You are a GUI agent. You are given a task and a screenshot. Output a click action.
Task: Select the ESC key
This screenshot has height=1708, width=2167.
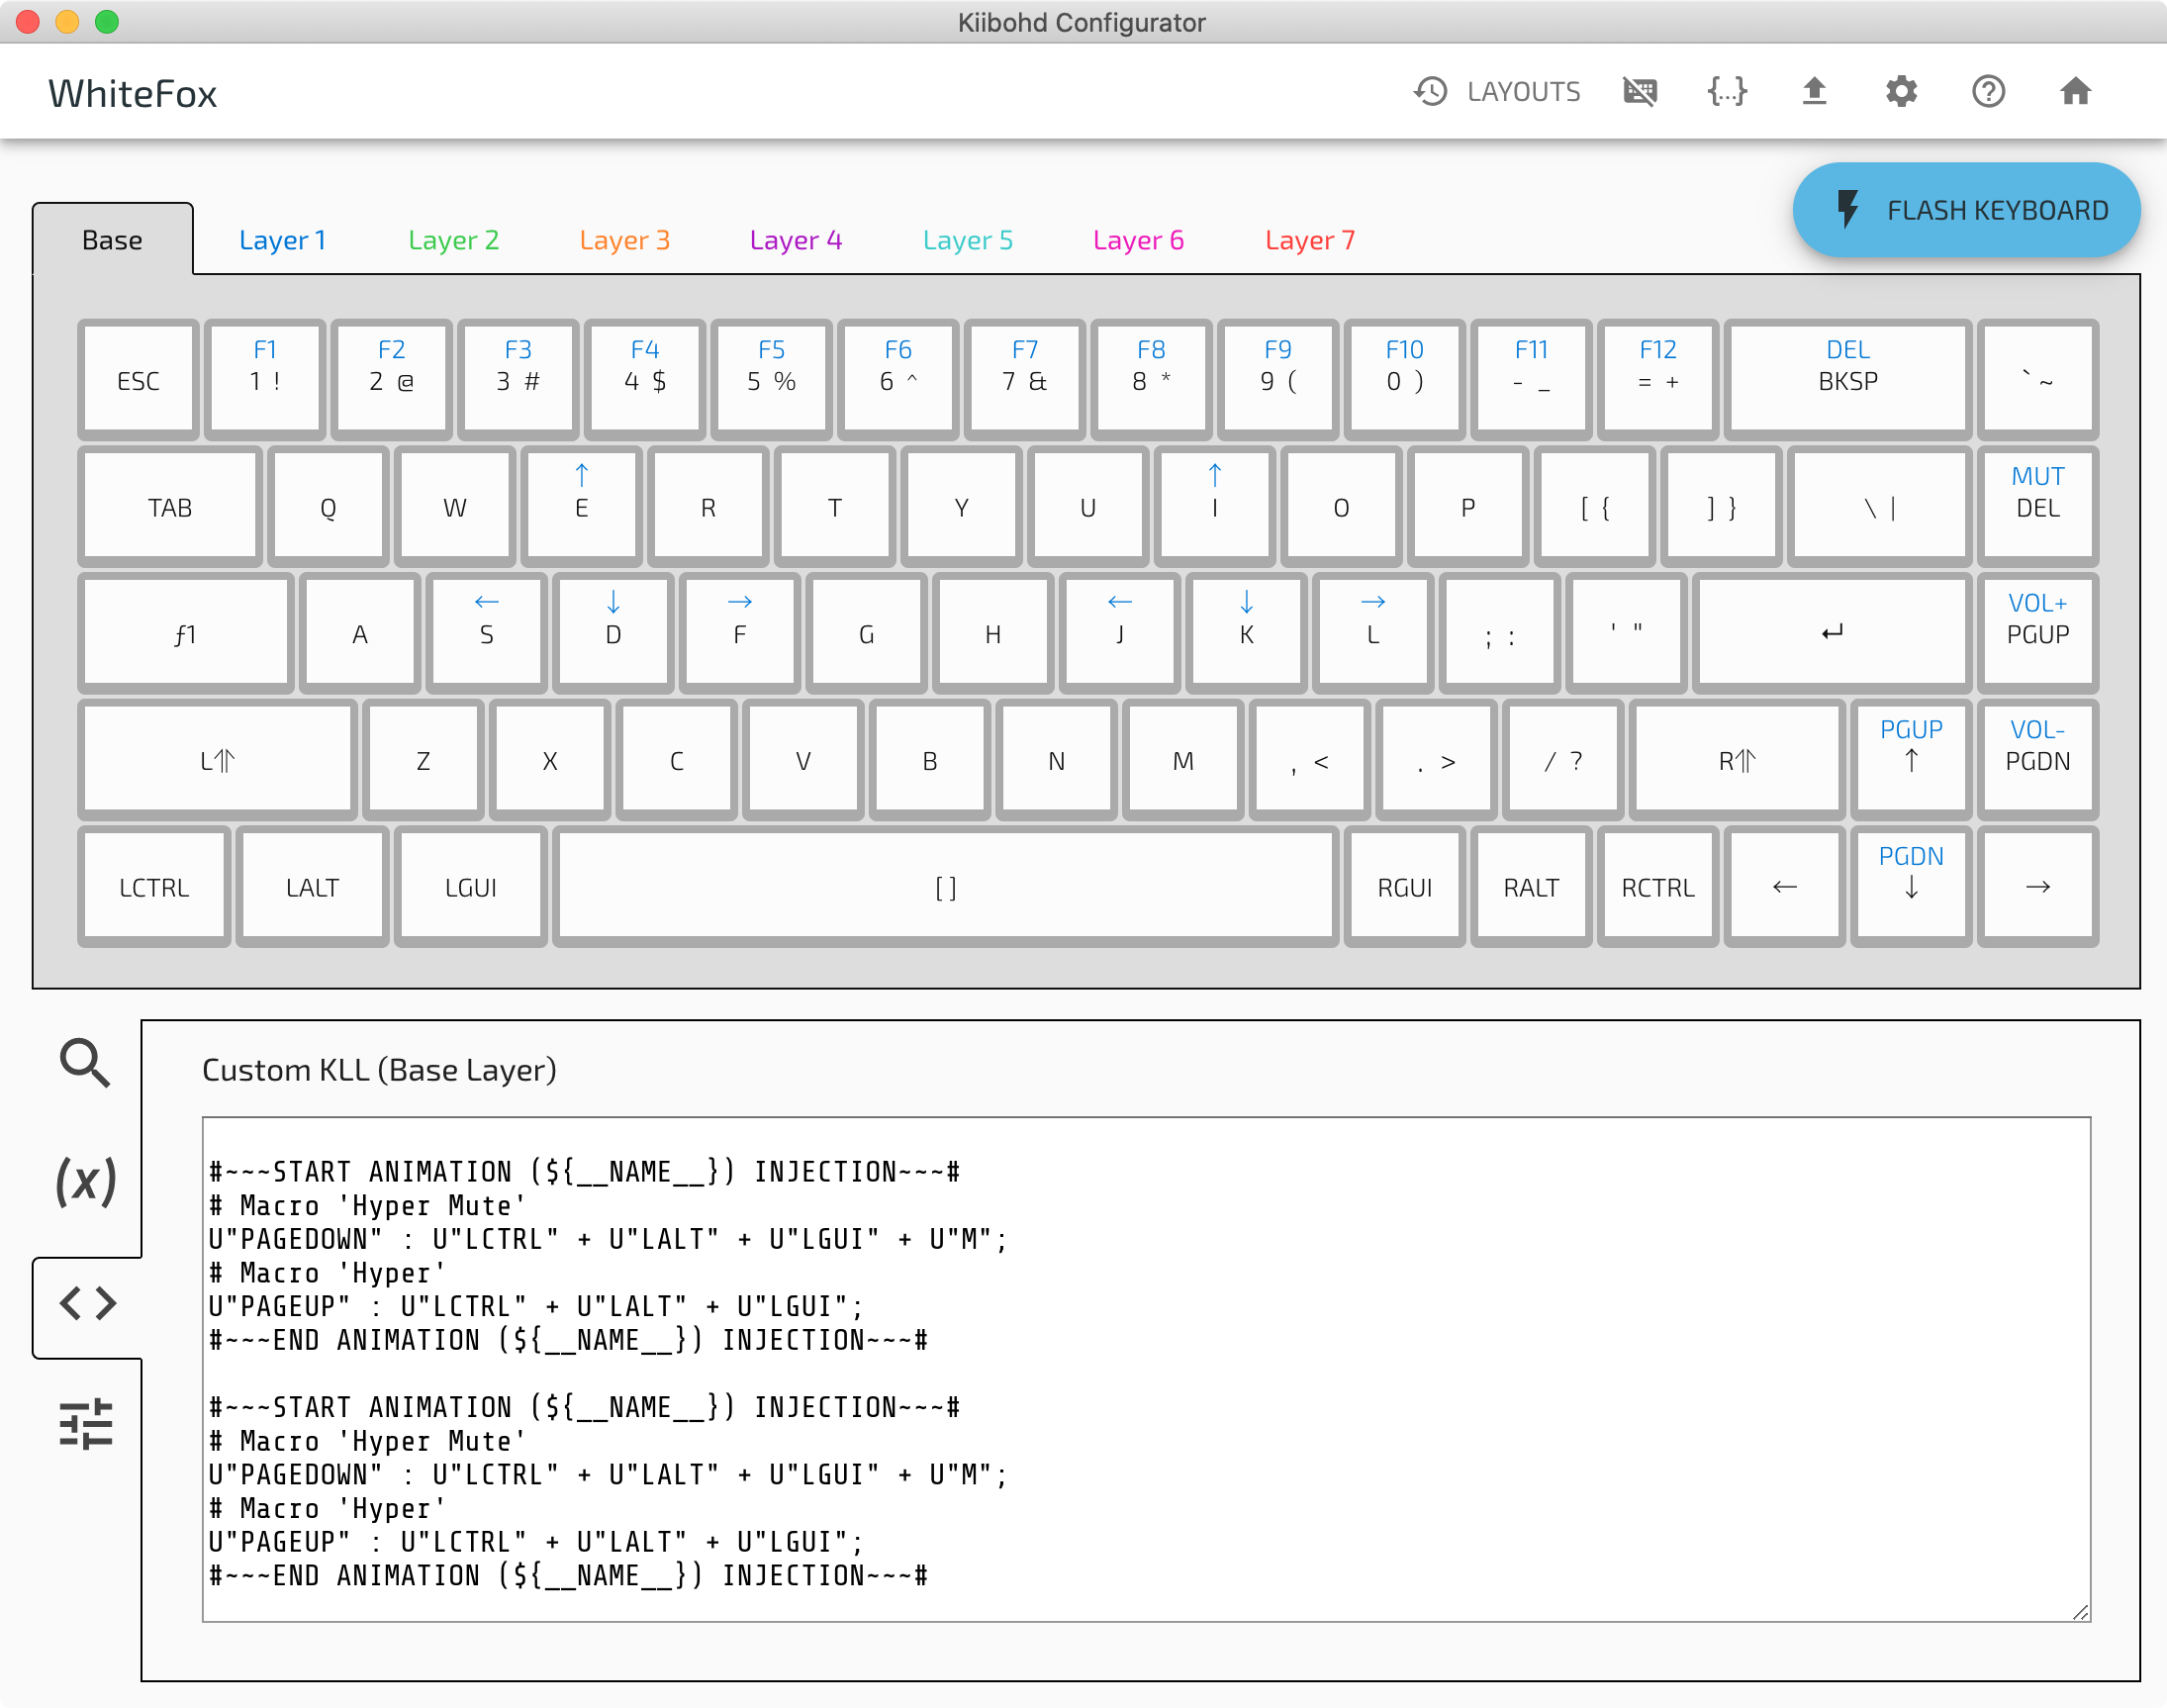(x=138, y=380)
